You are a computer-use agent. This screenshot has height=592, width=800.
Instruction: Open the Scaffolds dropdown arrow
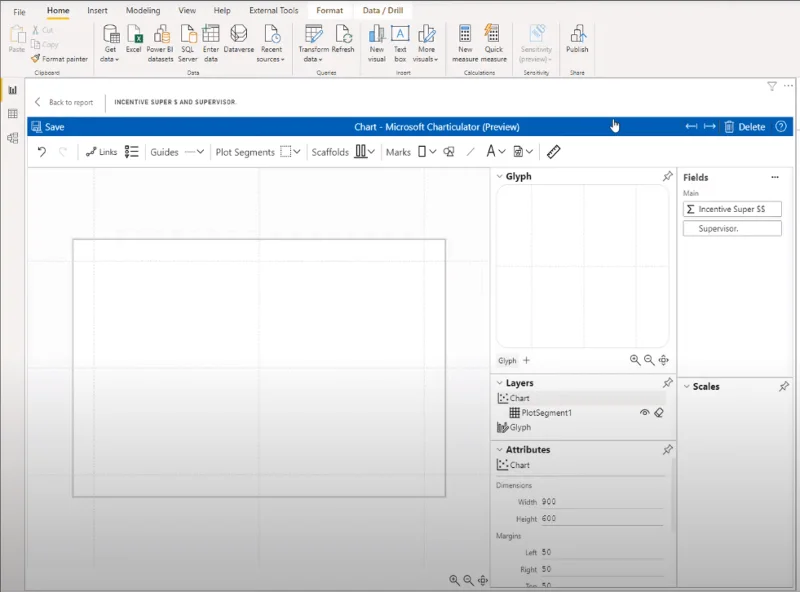[371, 152]
